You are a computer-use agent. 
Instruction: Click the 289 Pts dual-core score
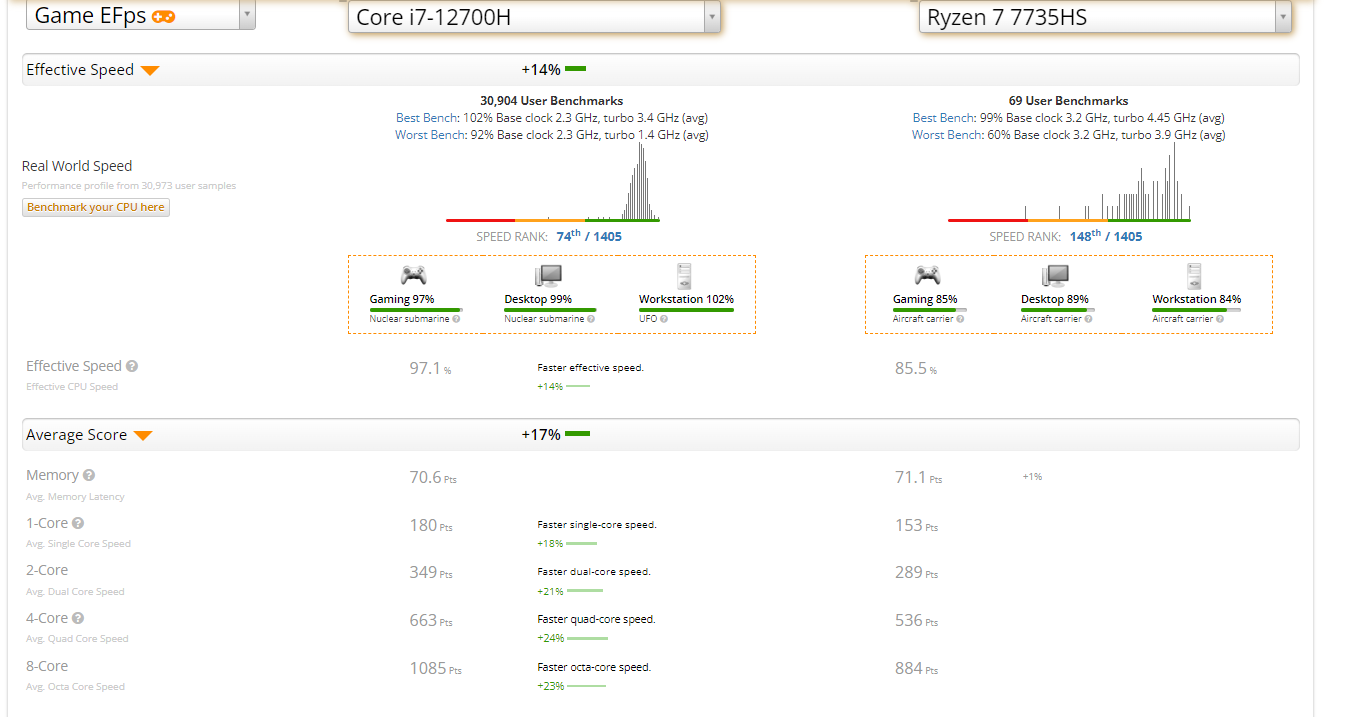916,573
